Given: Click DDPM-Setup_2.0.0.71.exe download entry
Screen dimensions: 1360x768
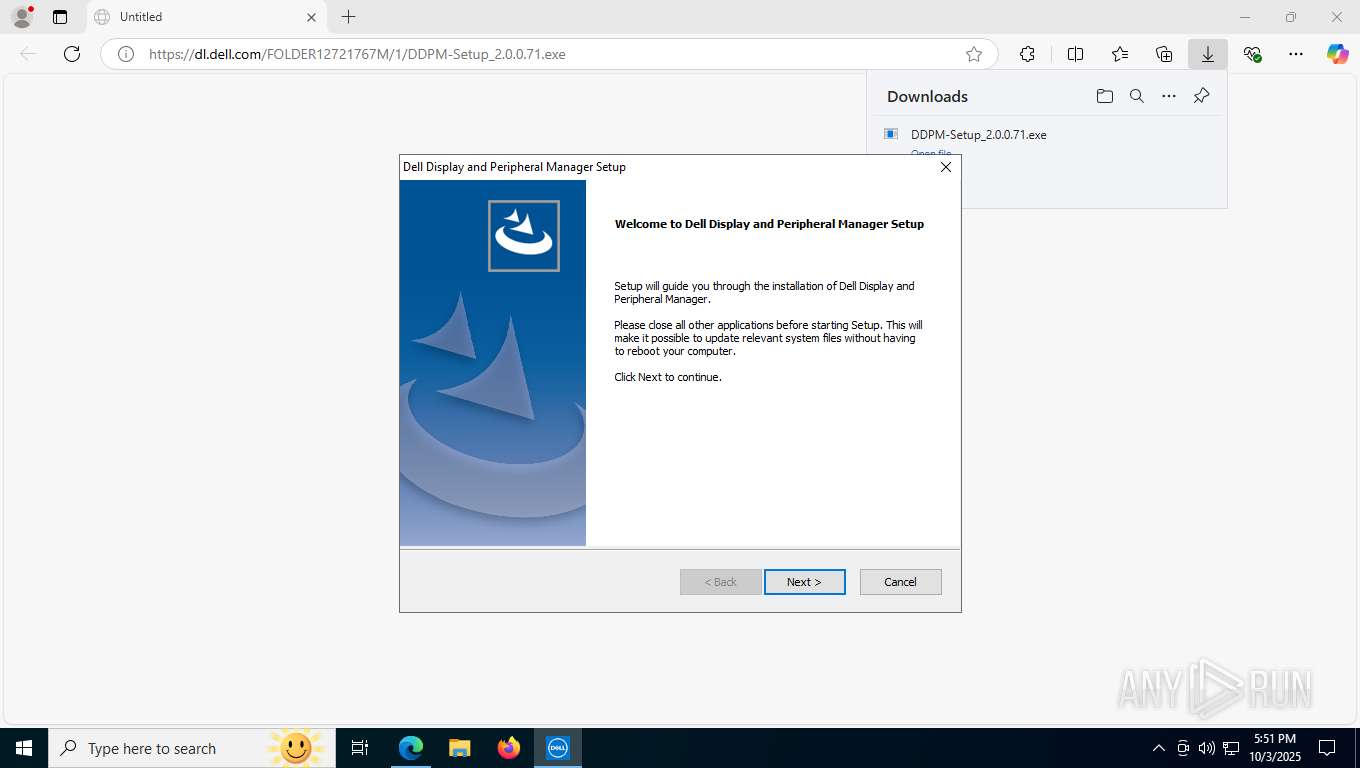Looking at the screenshot, I should point(978,134).
